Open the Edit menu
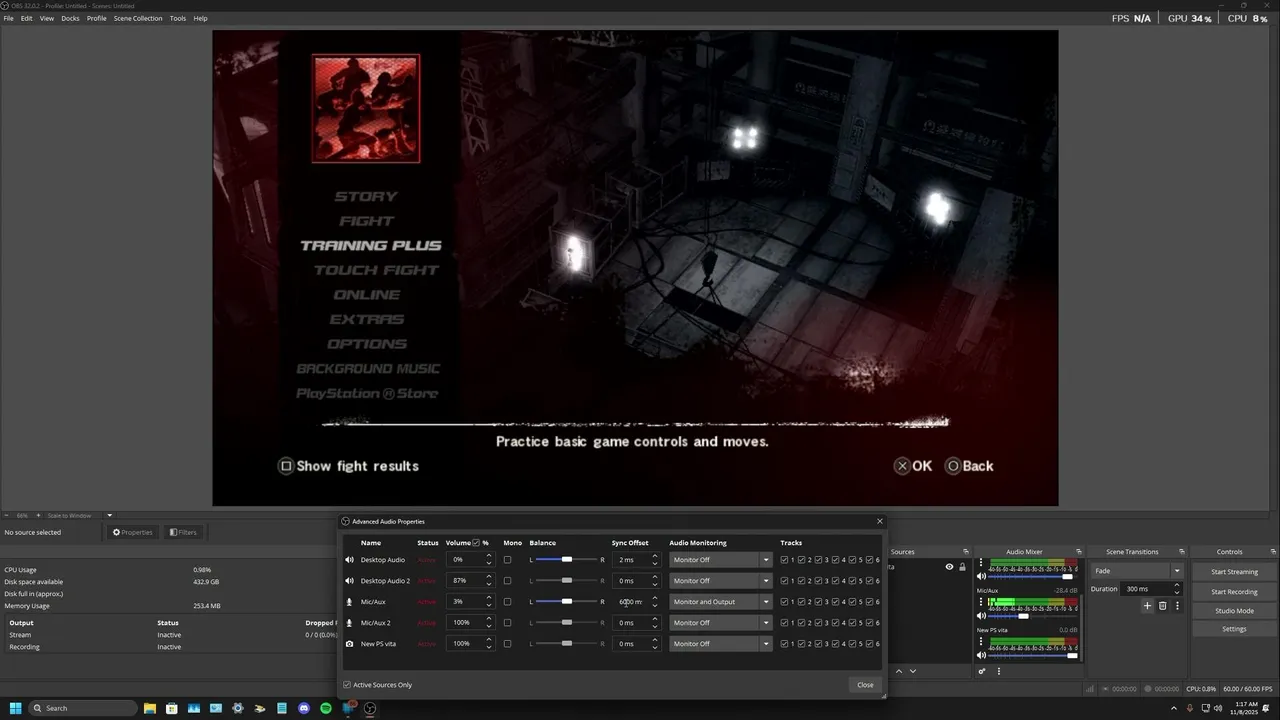The image size is (1280, 720). pyautogui.click(x=27, y=18)
